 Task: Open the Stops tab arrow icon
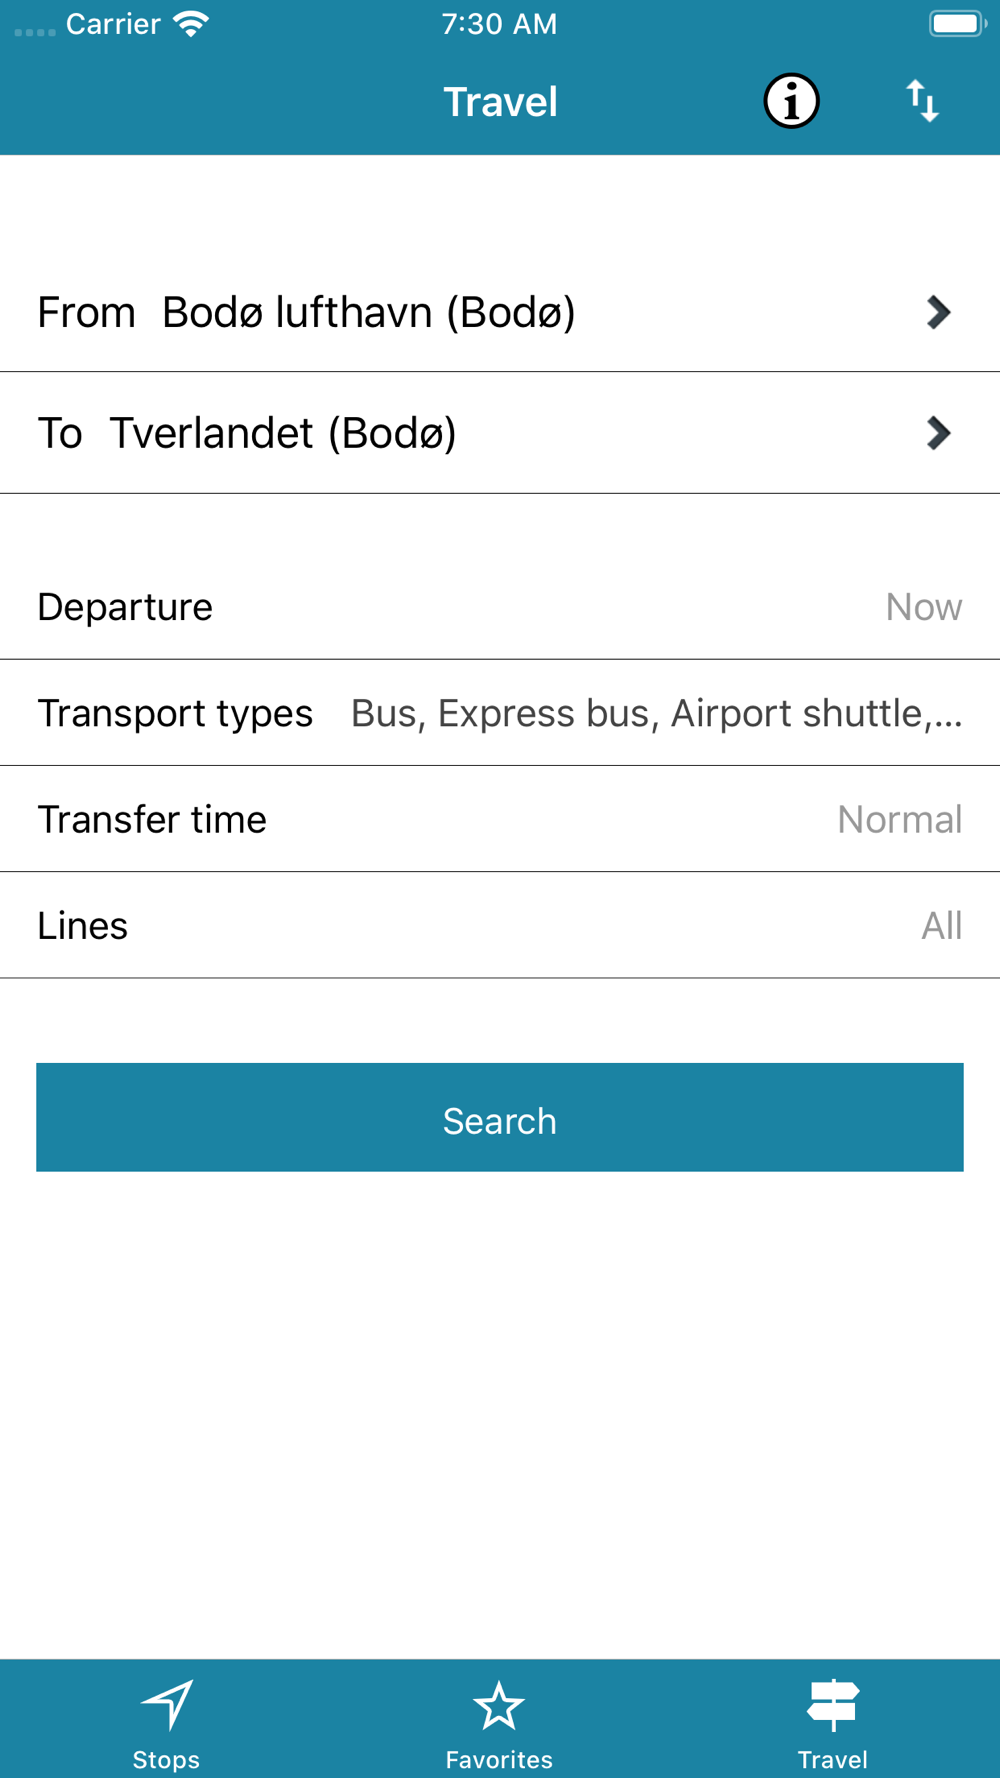(167, 1704)
